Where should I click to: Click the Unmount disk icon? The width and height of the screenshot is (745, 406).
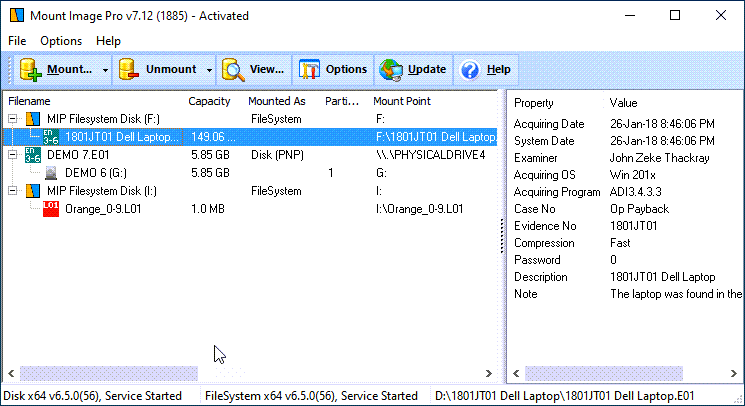(x=129, y=70)
